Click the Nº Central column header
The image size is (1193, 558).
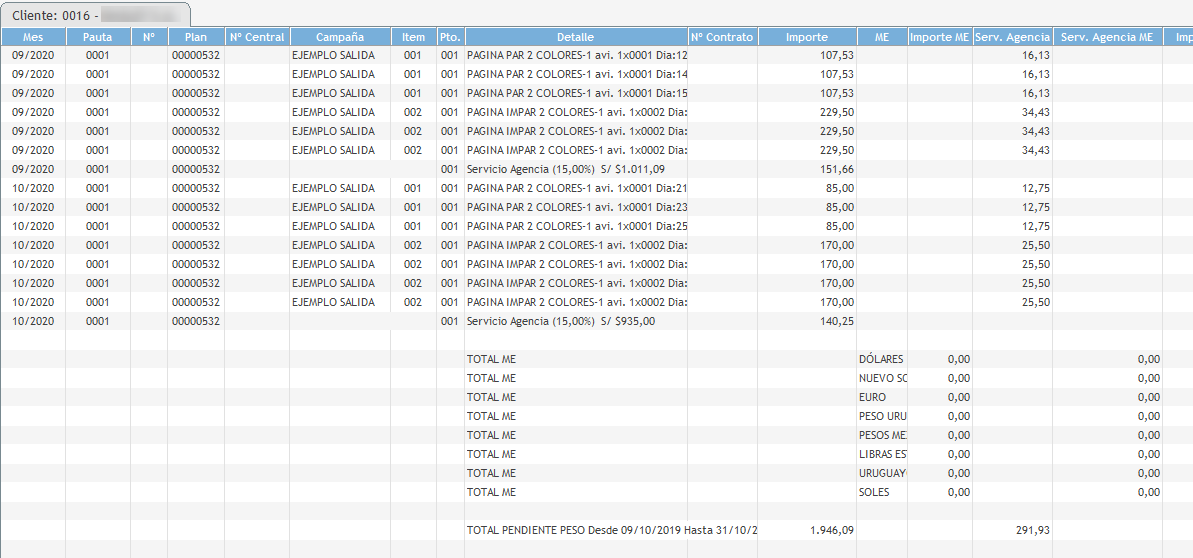coord(257,37)
